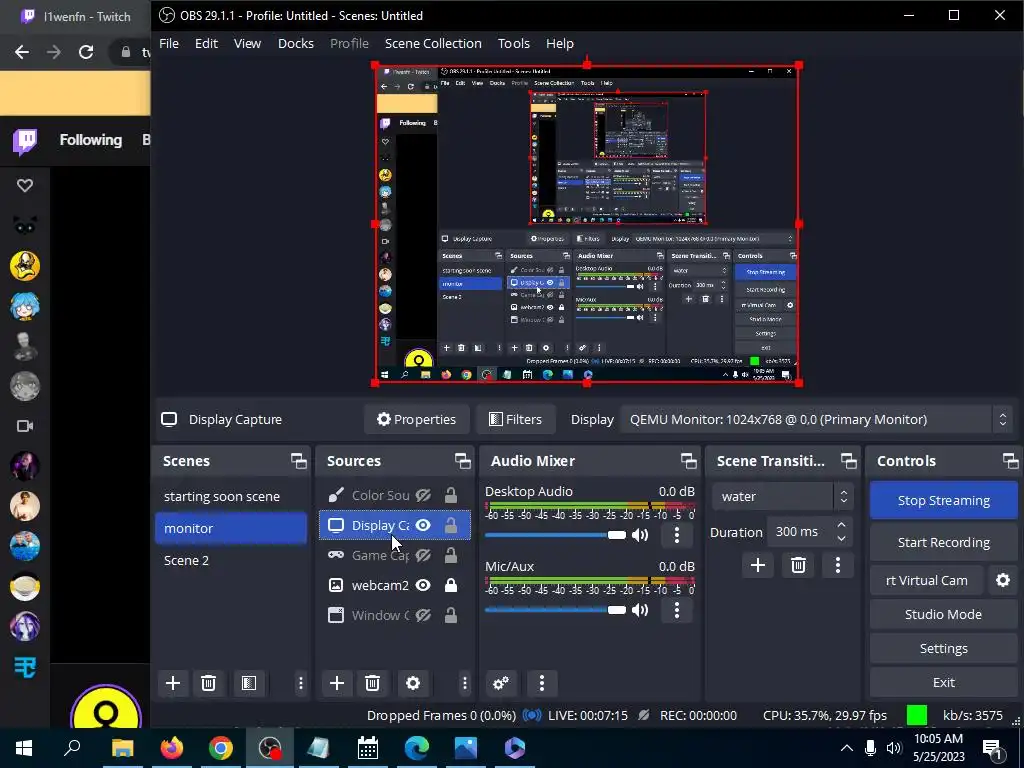The width and height of the screenshot is (1024, 768).
Task: Lock the Window Capture source
Action: 451,615
